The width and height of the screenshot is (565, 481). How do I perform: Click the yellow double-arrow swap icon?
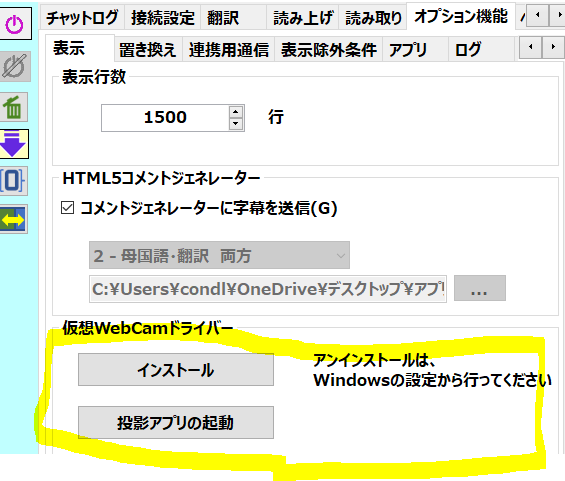pyautogui.click(x=13, y=219)
